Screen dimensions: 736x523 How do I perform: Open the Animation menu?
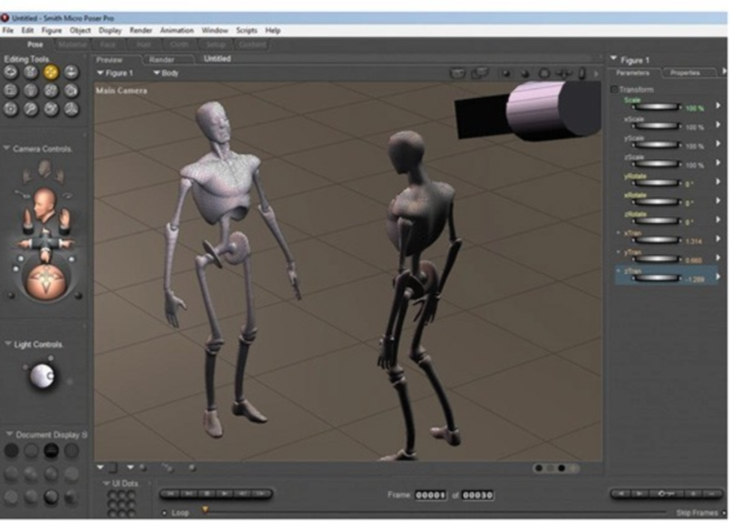point(177,31)
